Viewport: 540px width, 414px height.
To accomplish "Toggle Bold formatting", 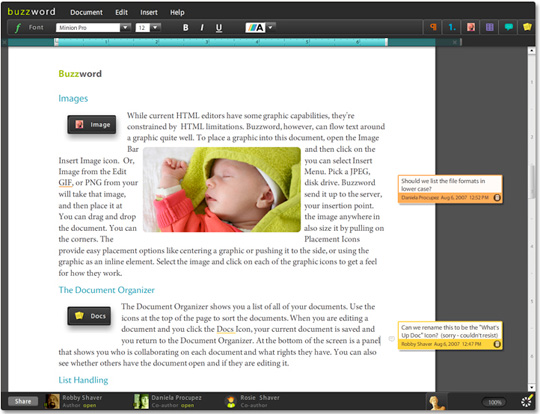I will 186,28.
